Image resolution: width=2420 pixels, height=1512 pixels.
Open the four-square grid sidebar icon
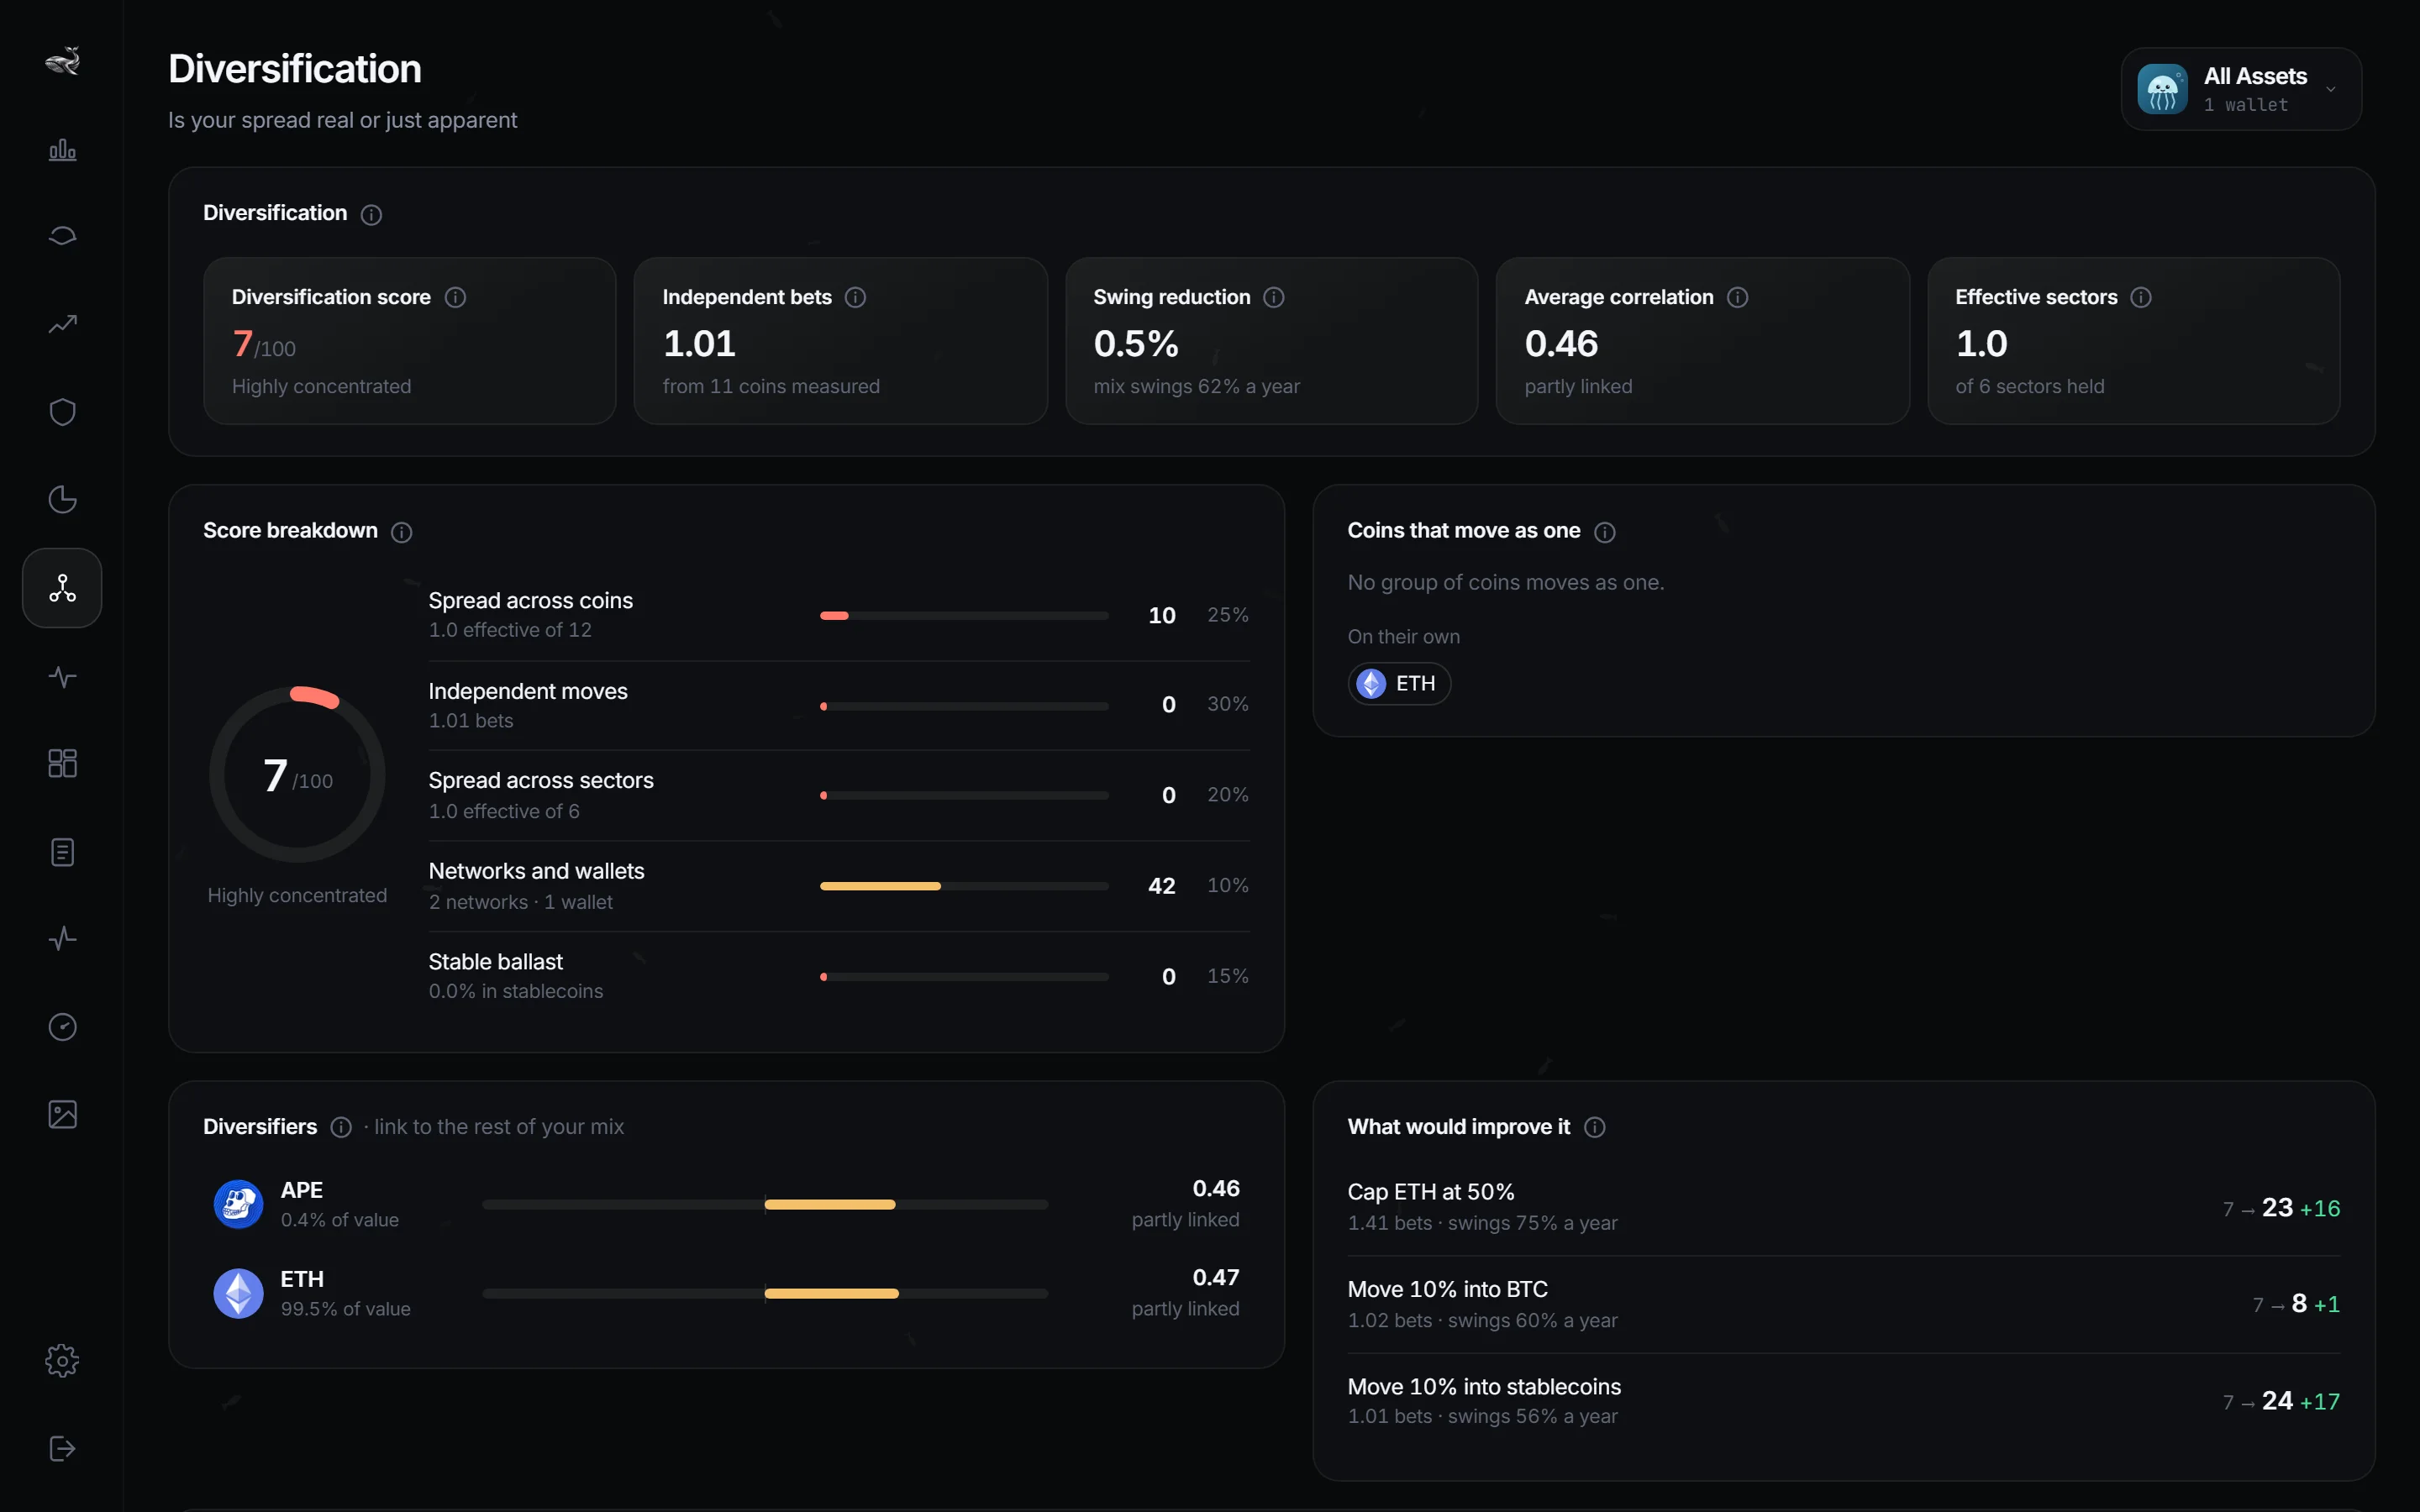tap(62, 763)
